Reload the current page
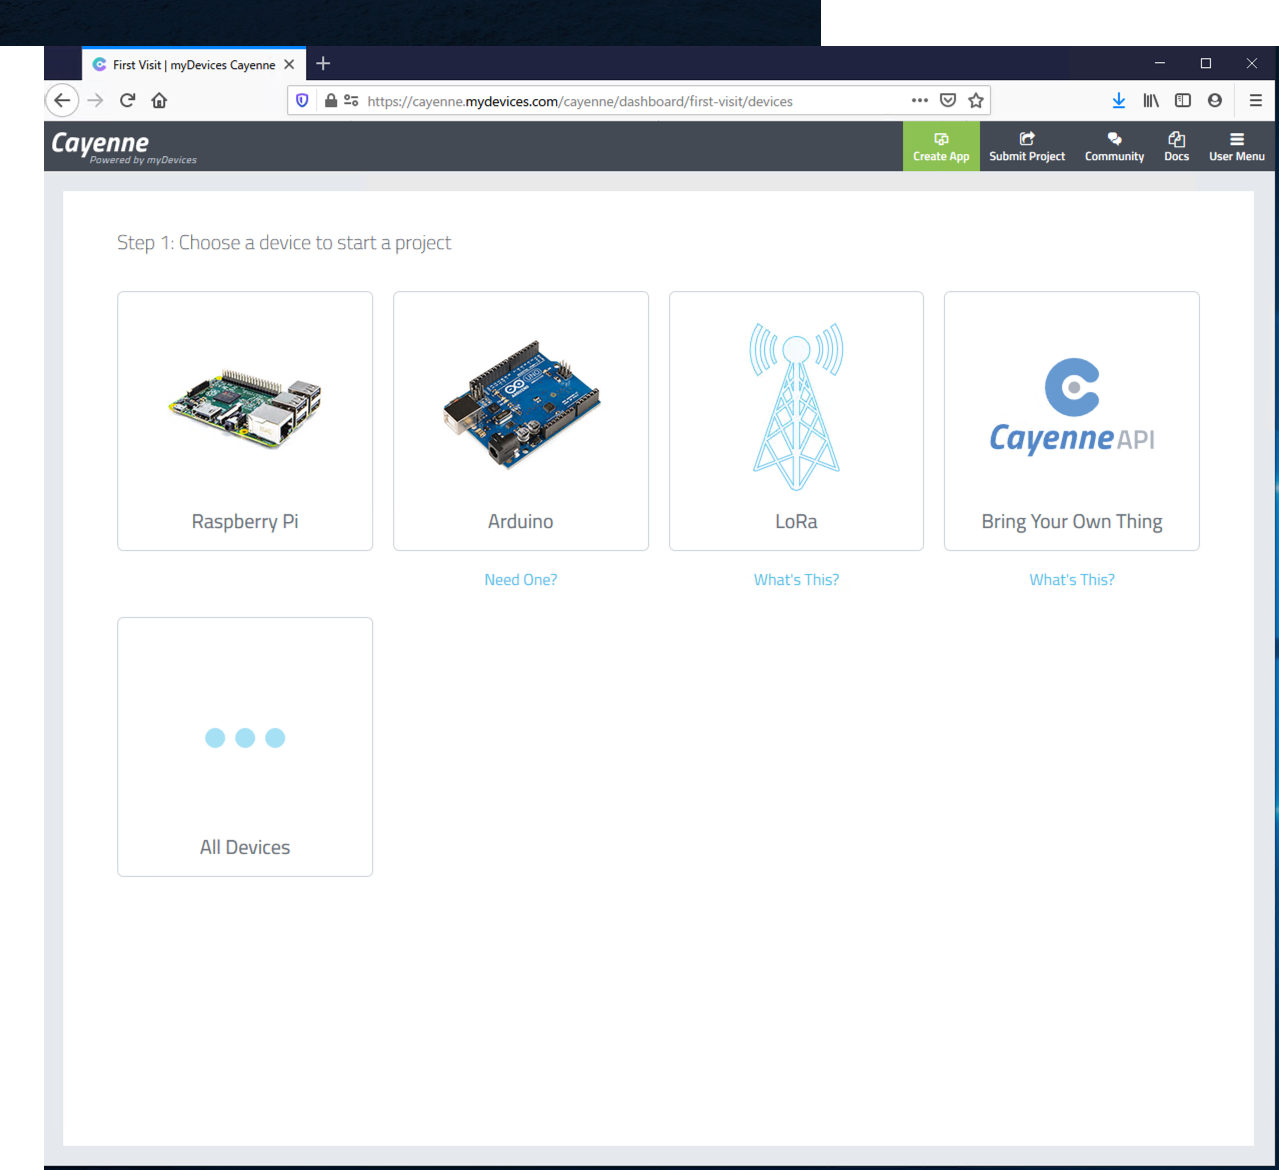1279x1170 pixels. pos(127,100)
